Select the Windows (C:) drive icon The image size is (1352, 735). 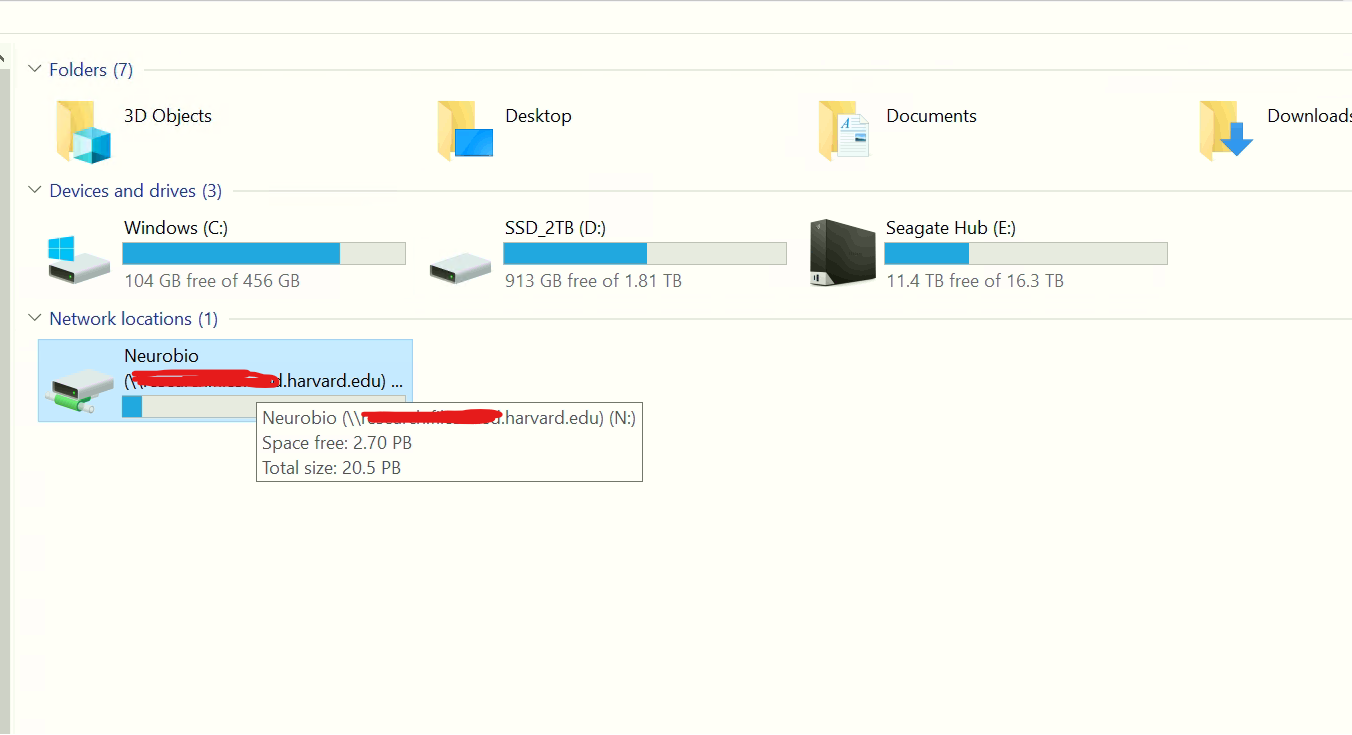79,259
